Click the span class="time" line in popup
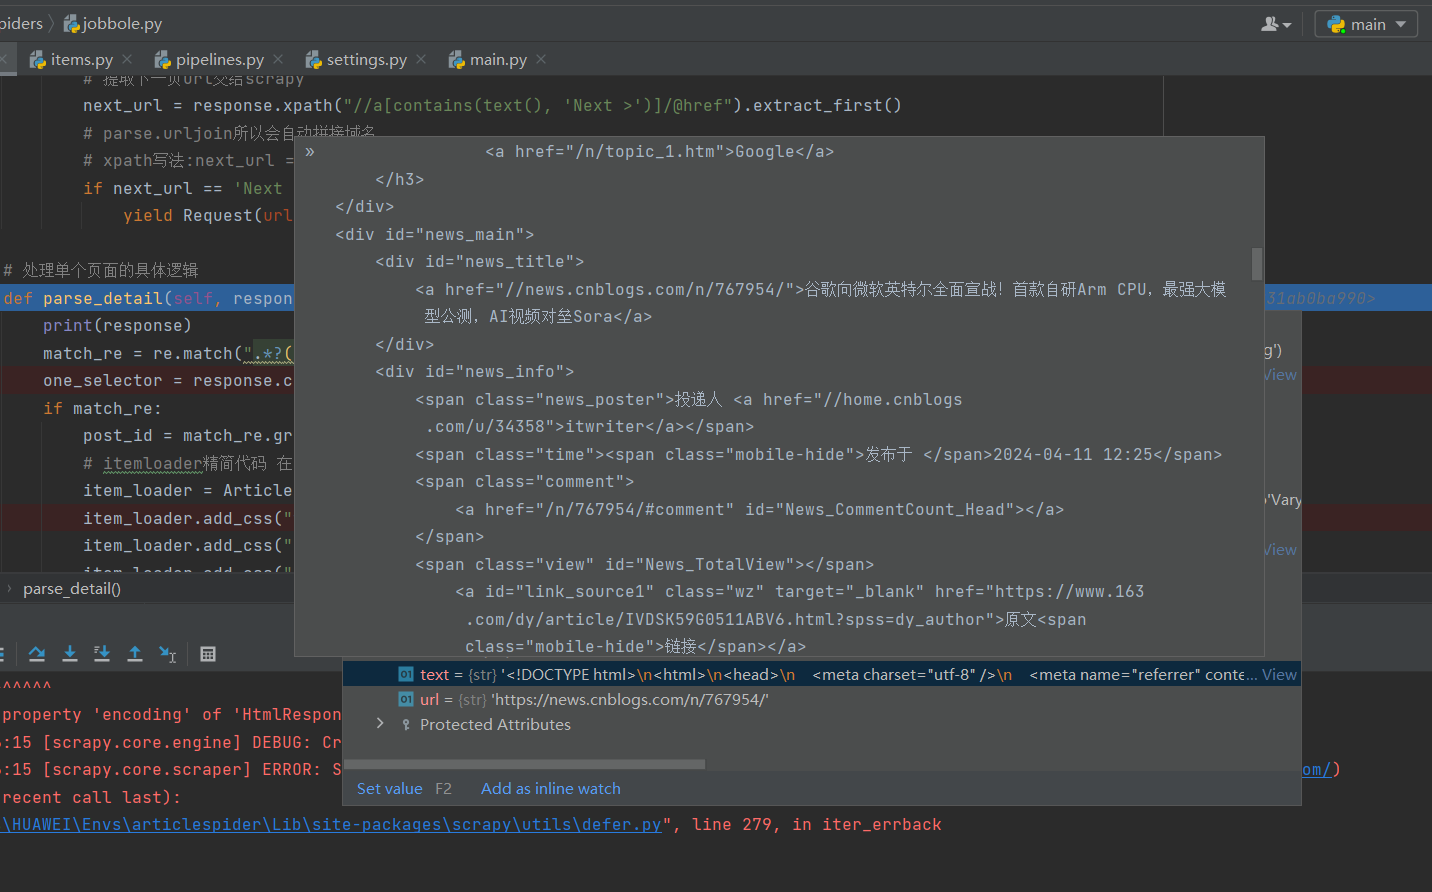The image size is (1432, 892). [x=819, y=455]
